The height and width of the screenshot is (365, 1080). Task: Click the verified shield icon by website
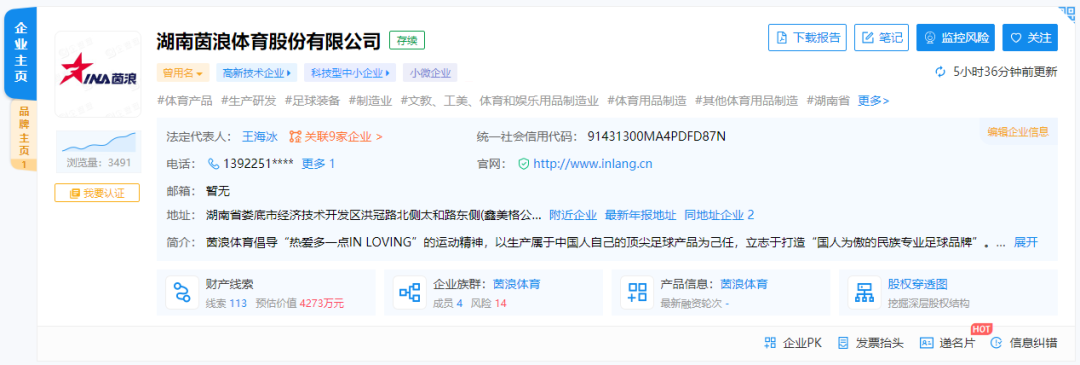tap(523, 164)
